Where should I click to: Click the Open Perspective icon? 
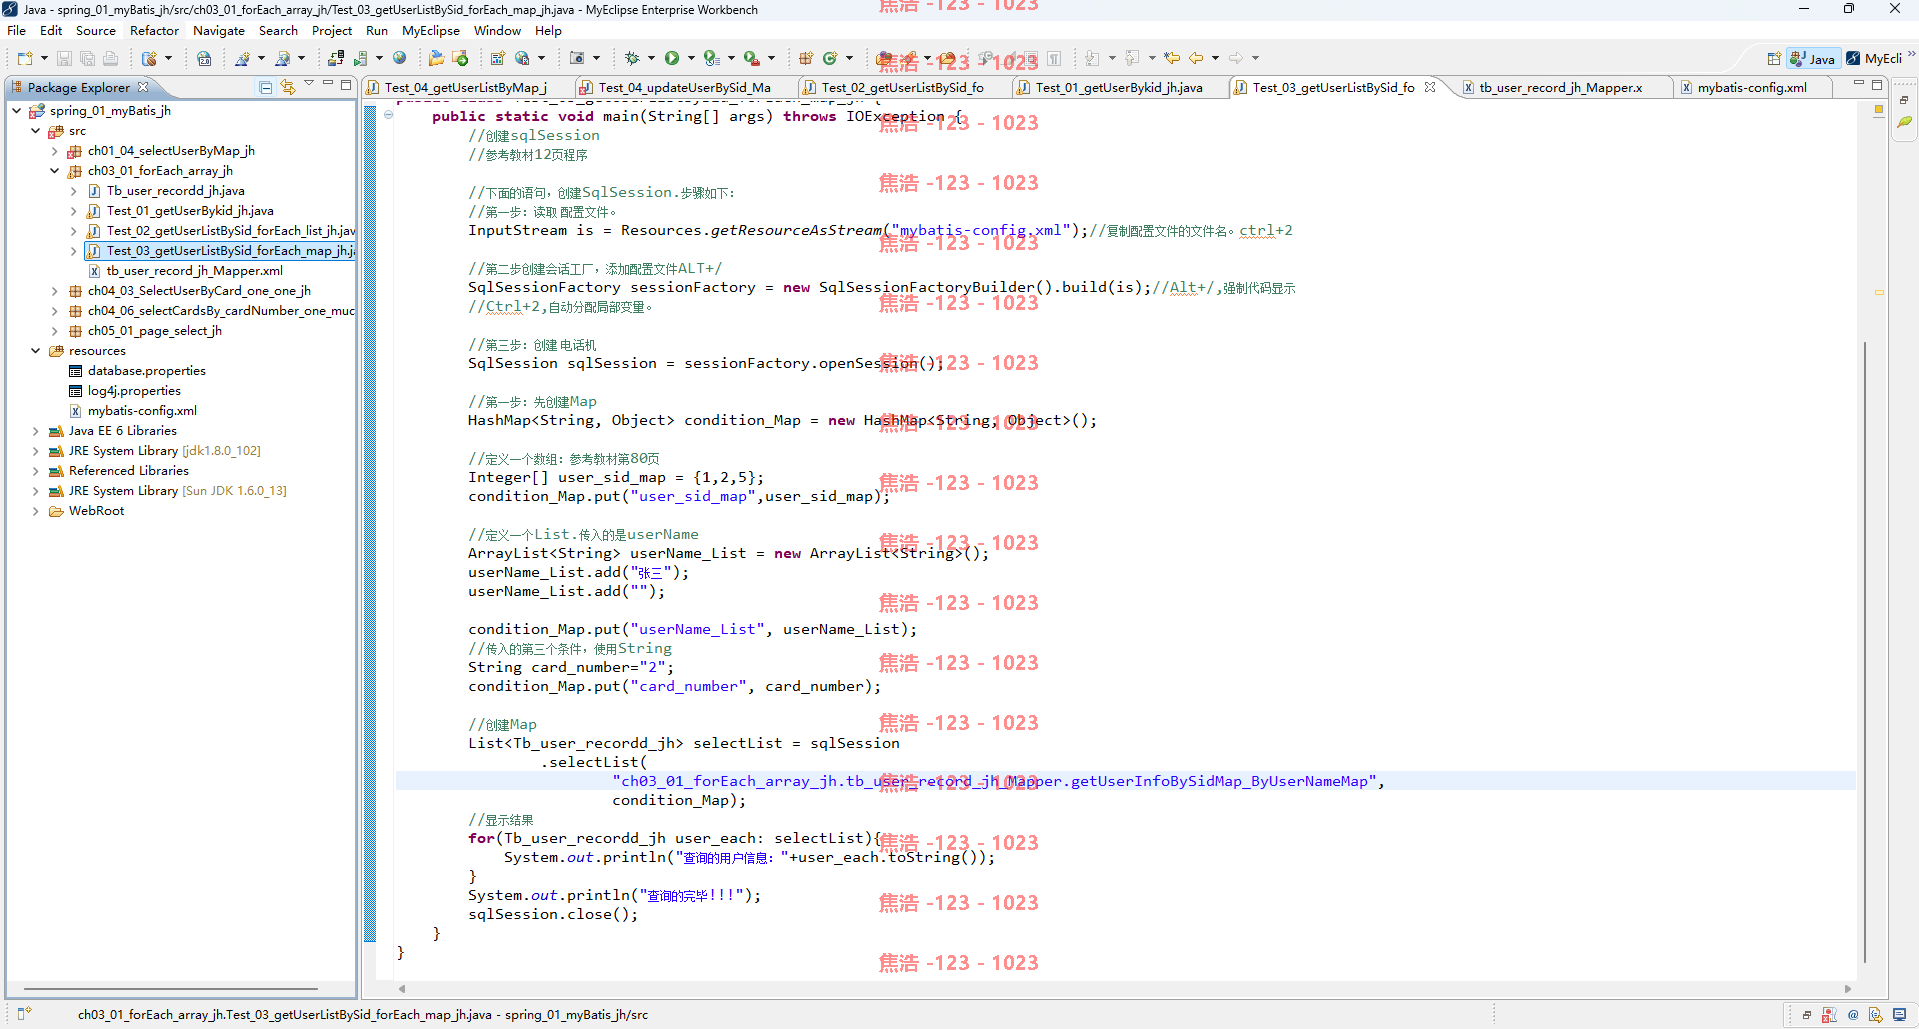click(x=1774, y=59)
